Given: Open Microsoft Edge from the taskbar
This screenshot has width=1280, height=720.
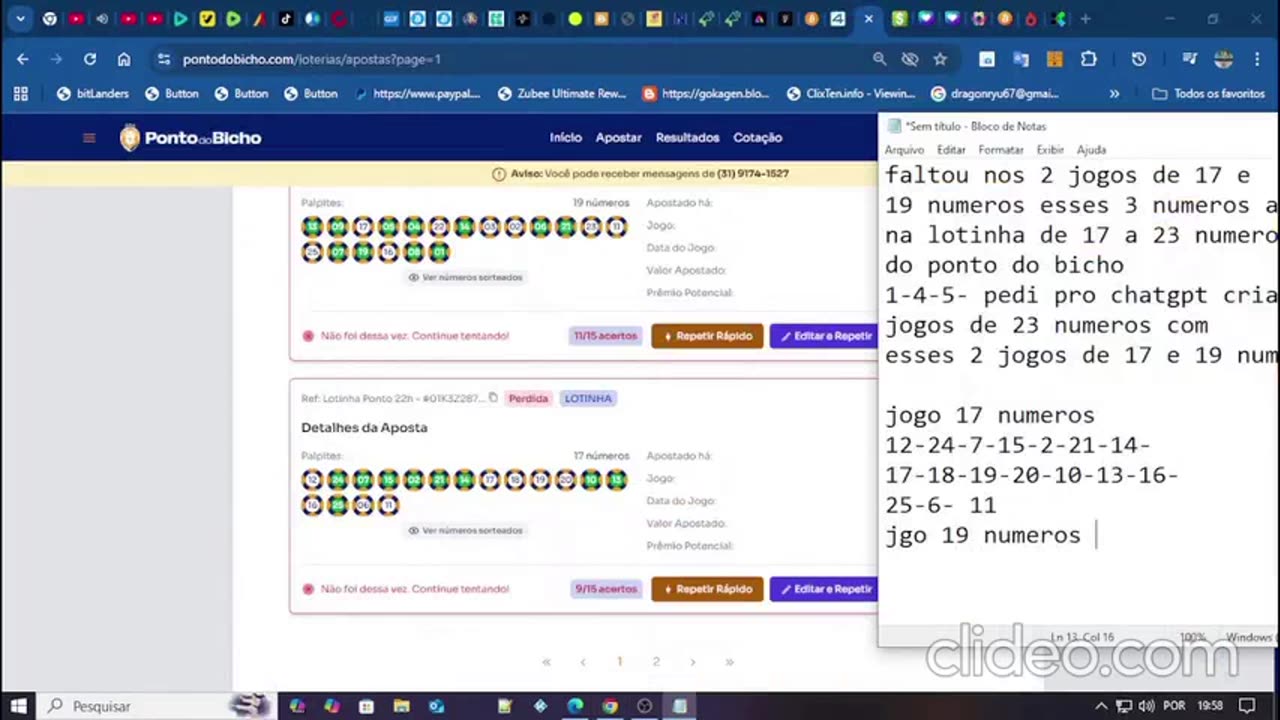Looking at the screenshot, I should point(575,706).
